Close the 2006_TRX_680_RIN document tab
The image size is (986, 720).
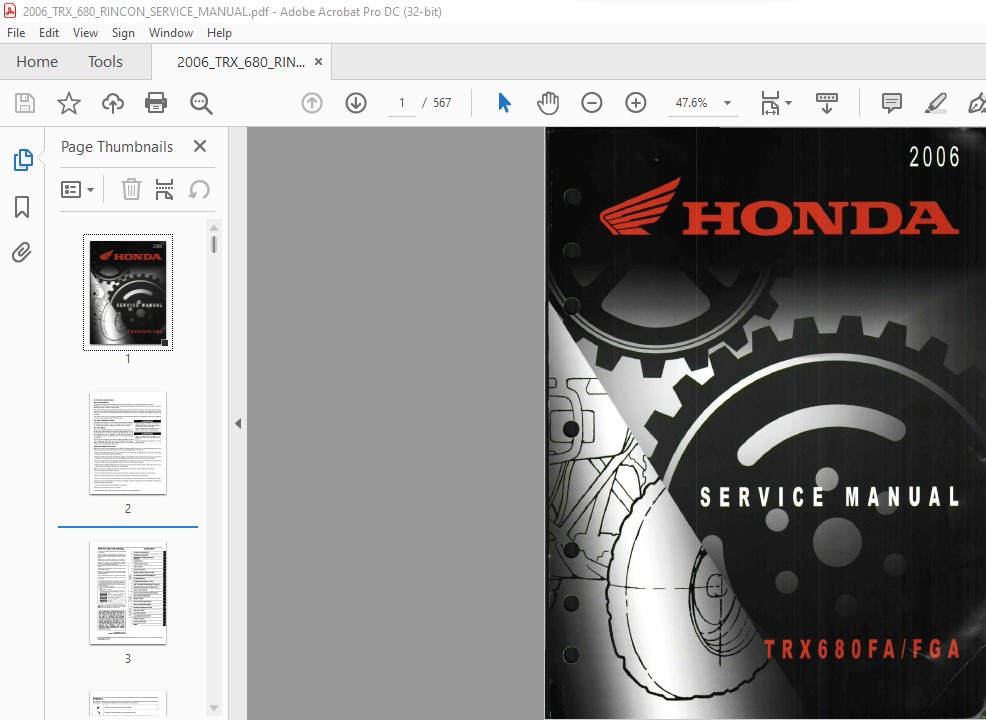coord(318,62)
